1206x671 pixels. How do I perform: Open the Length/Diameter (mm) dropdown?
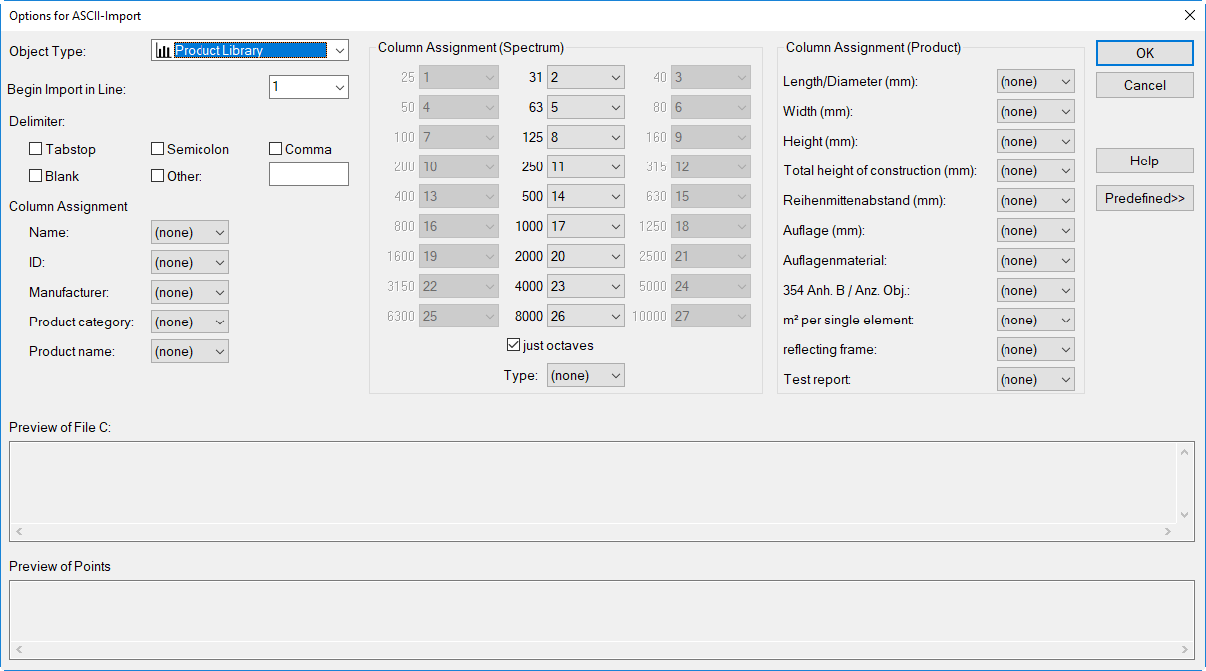(x=1036, y=82)
